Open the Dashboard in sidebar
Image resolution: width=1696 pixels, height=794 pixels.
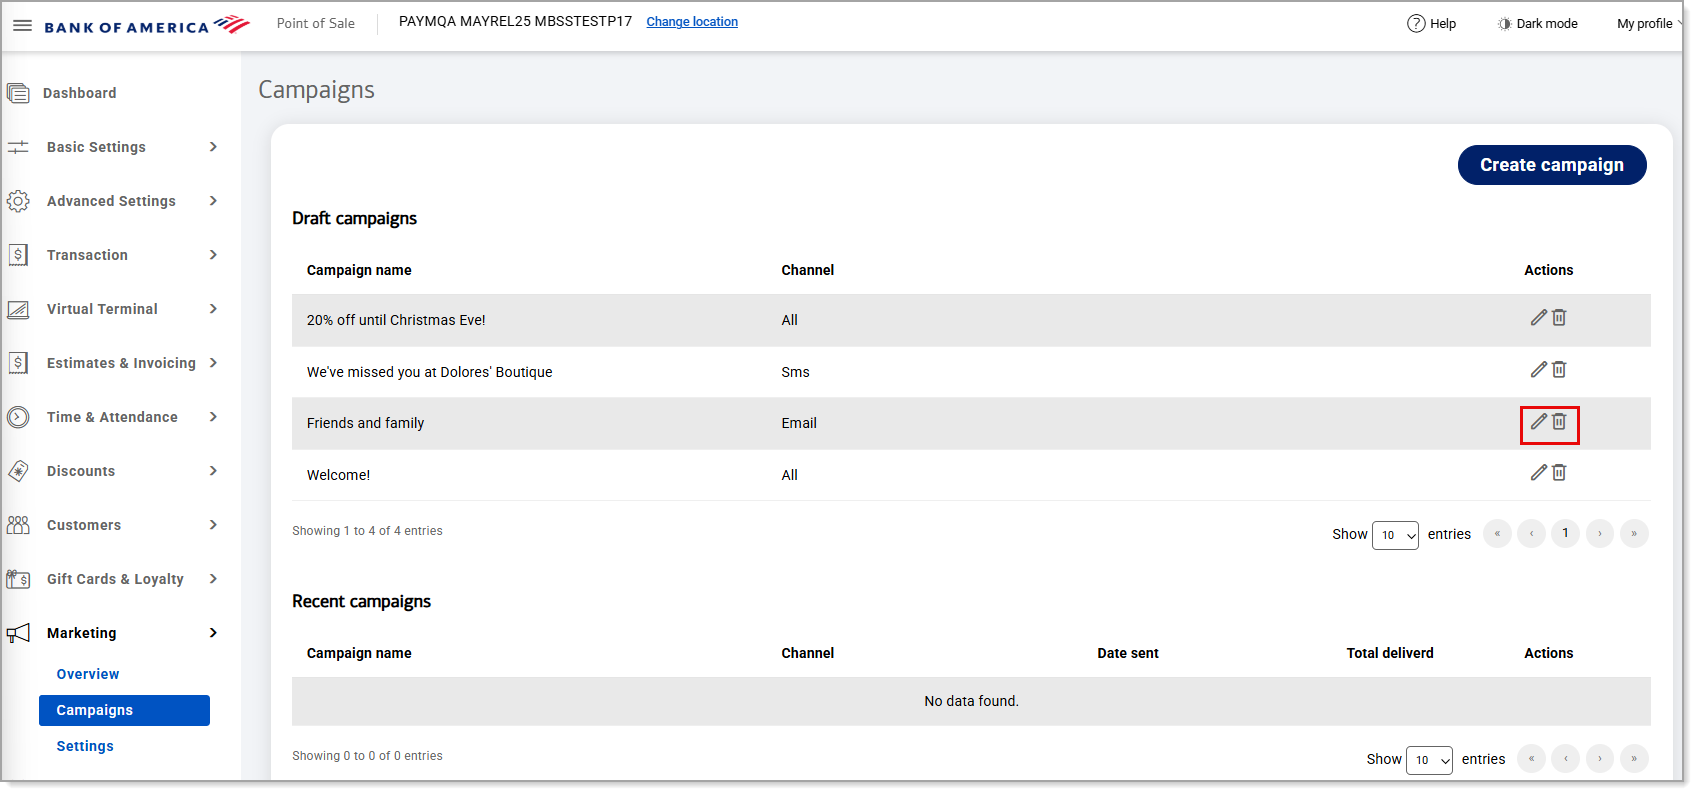[80, 93]
